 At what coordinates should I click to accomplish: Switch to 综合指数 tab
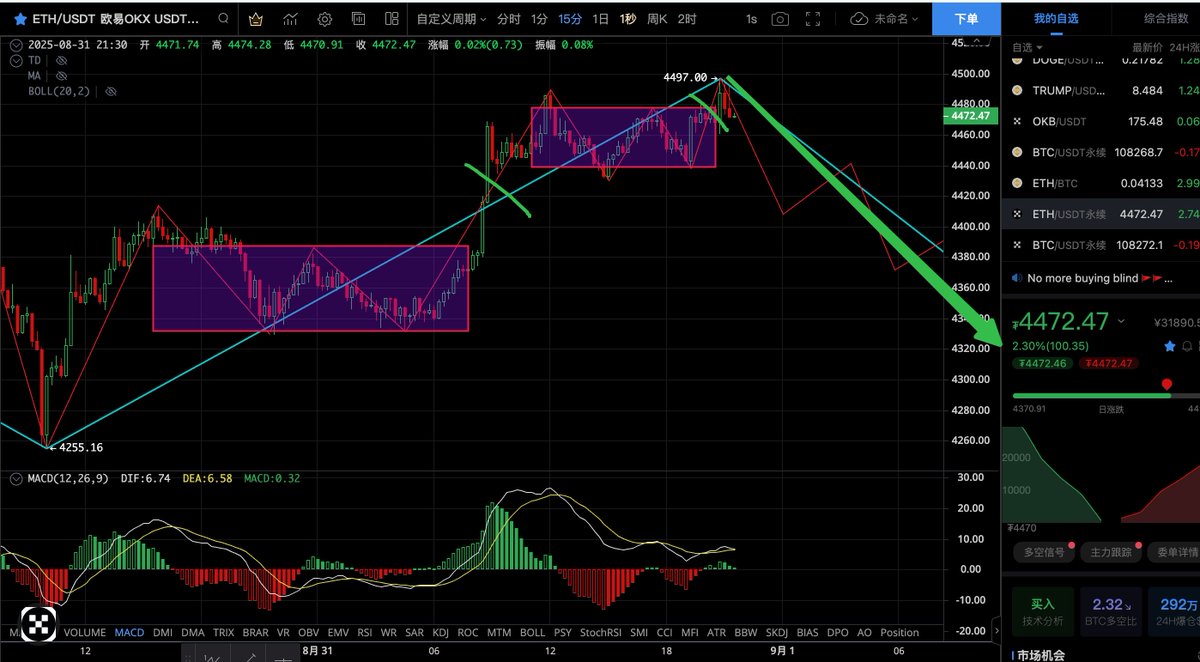pyautogui.click(x=1167, y=19)
